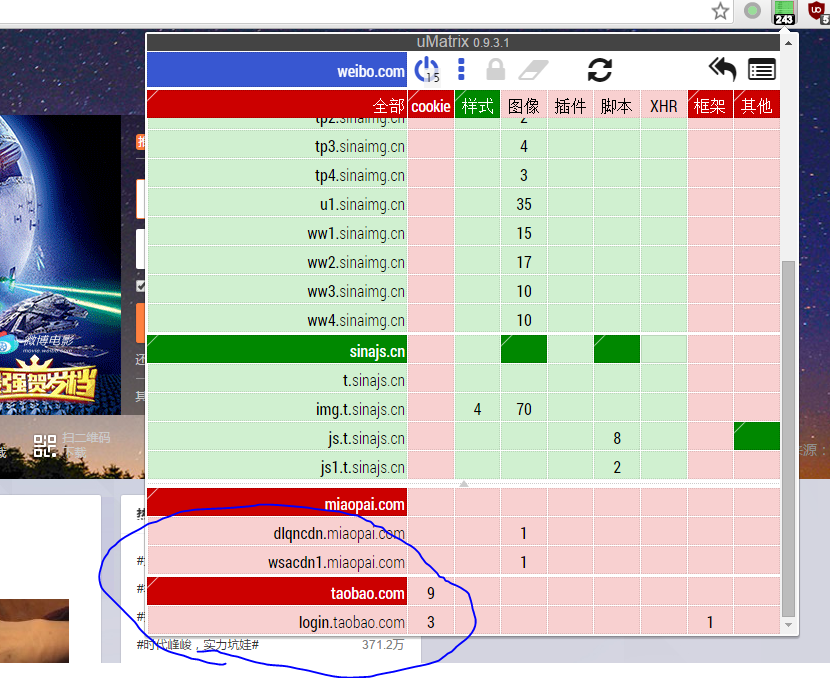Click the cookie column header
Image resolution: width=830 pixels, height=678 pixels.
pyautogui.click(x=431, y=105)
